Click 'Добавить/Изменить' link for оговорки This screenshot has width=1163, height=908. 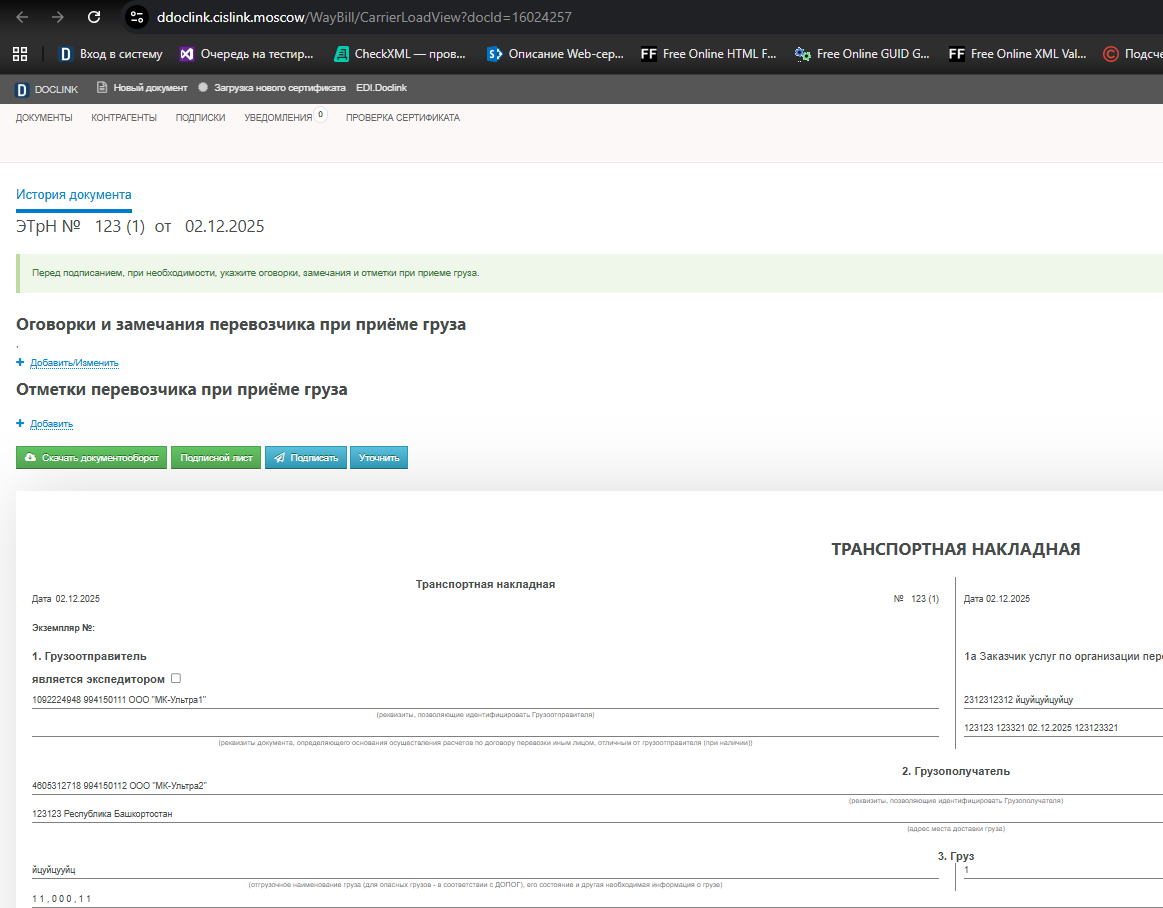point(74,363)
